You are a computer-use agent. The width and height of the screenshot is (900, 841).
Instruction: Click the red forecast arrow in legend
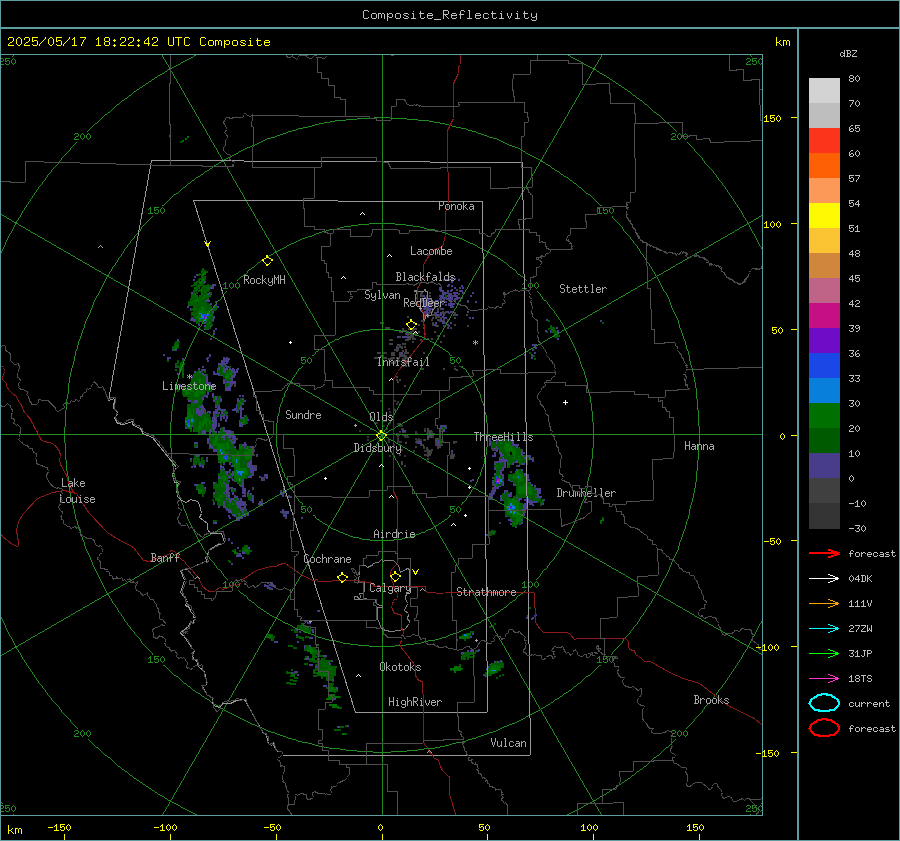[x=824, y=553]
